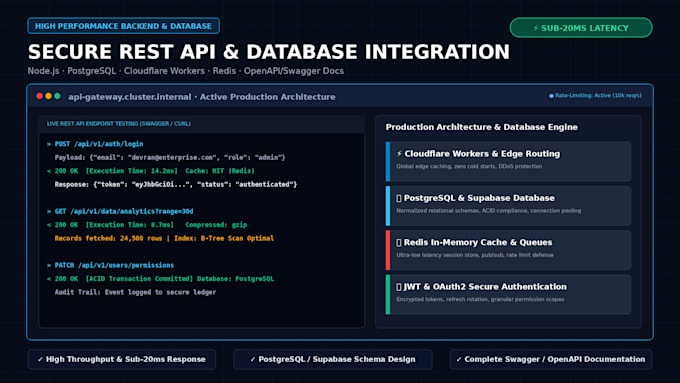Click the Encrypted tokens refresh rotation description

coord(480,299)
